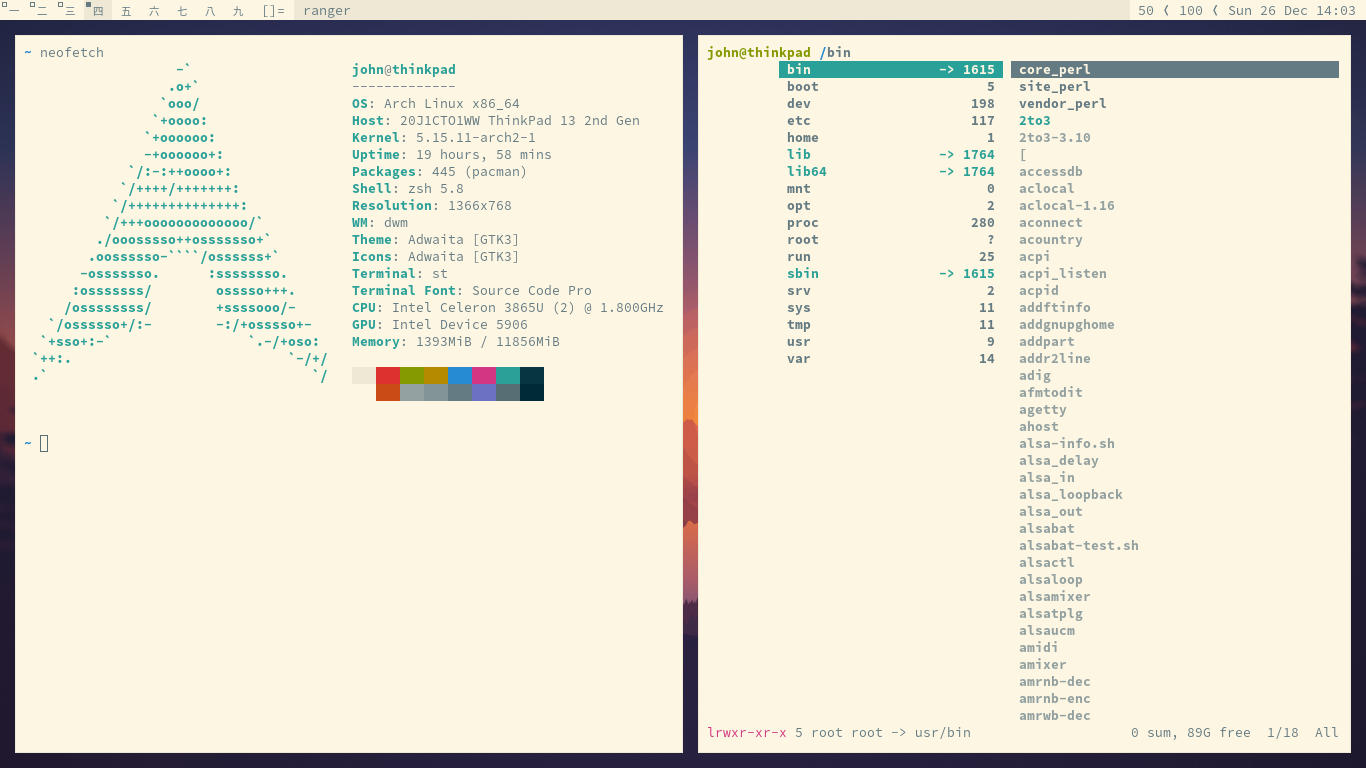Screen dimensions: 1366x768
Task: Click the CPU line in neofetch output
Action: click(508, 307)
